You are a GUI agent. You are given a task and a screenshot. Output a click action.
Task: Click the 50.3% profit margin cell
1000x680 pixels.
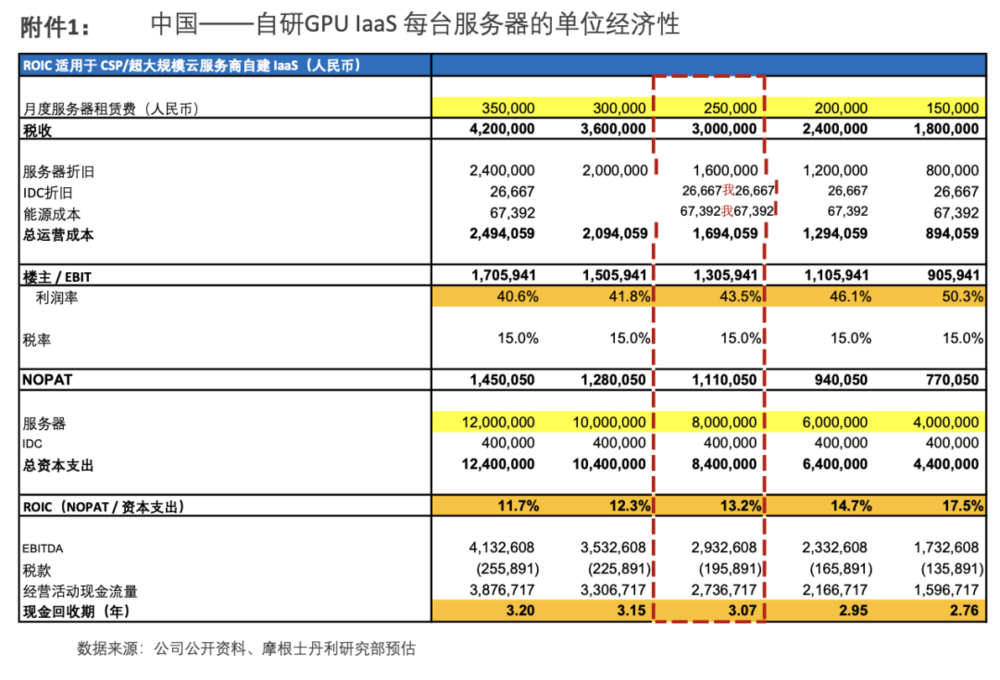coord(962,297)
